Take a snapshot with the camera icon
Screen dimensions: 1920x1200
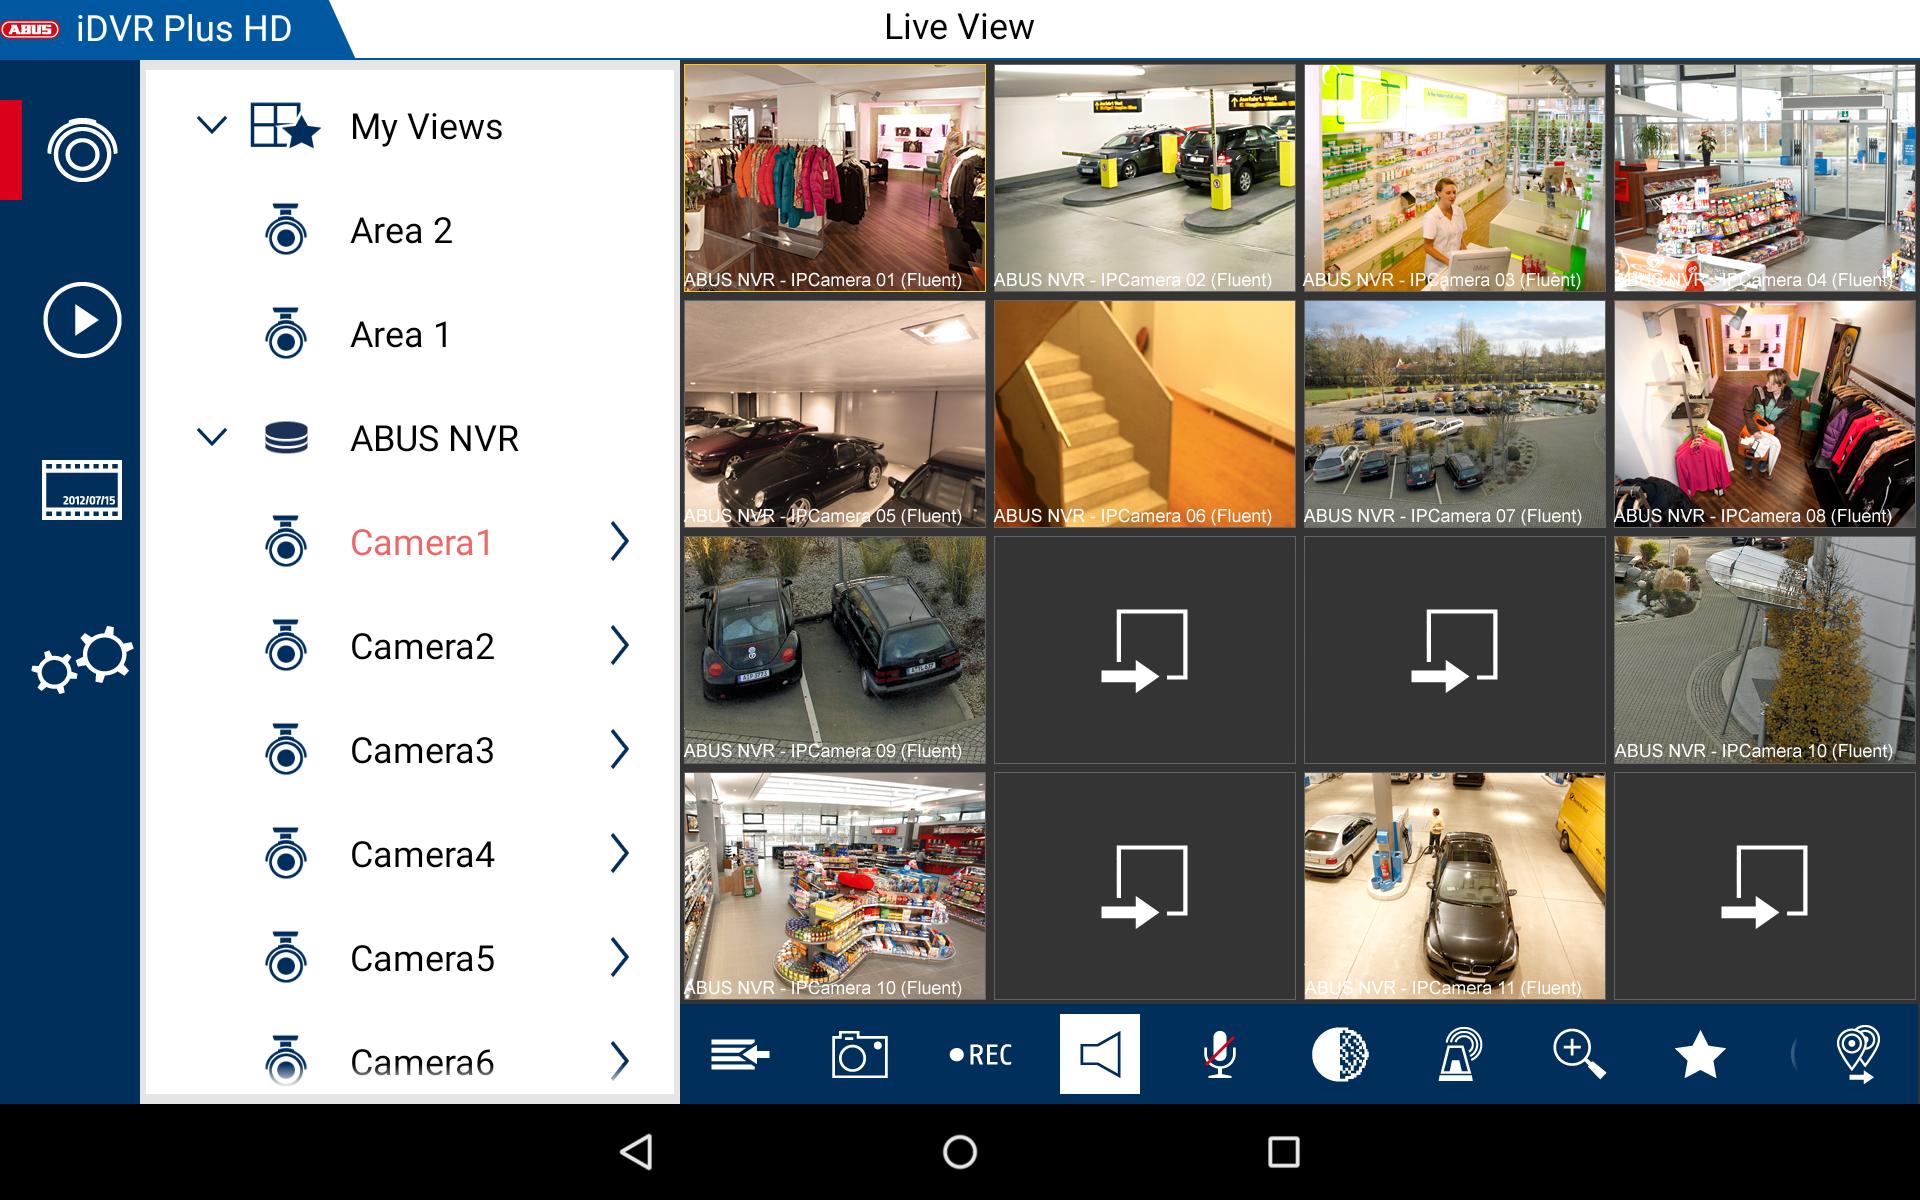pos(859,1054)
